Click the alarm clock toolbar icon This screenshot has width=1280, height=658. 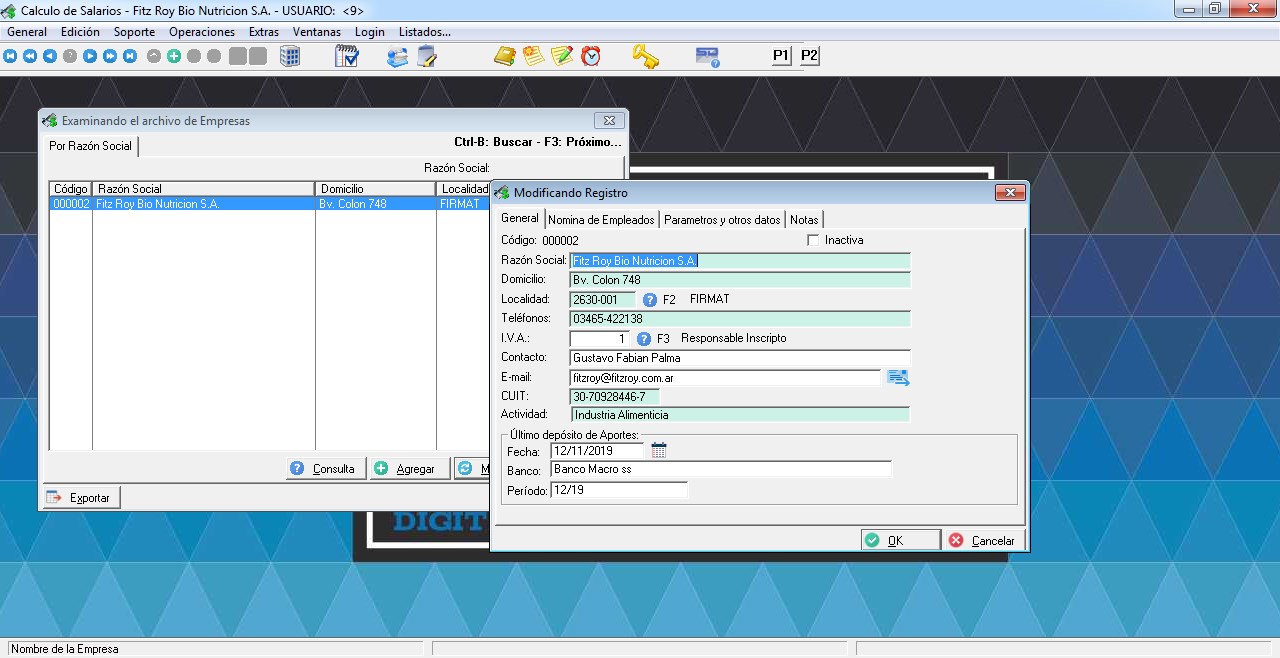pyautogui.click(x=591, y=56)
